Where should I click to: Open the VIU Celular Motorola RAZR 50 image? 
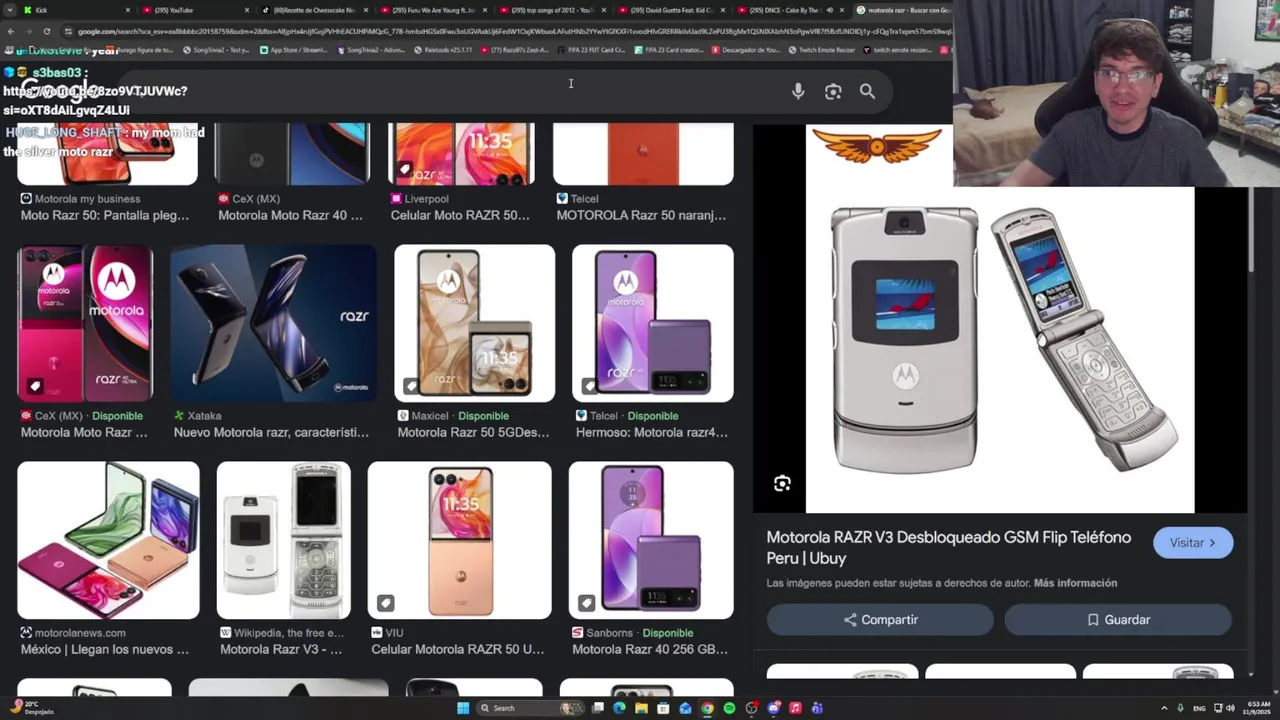click(460, 540)
